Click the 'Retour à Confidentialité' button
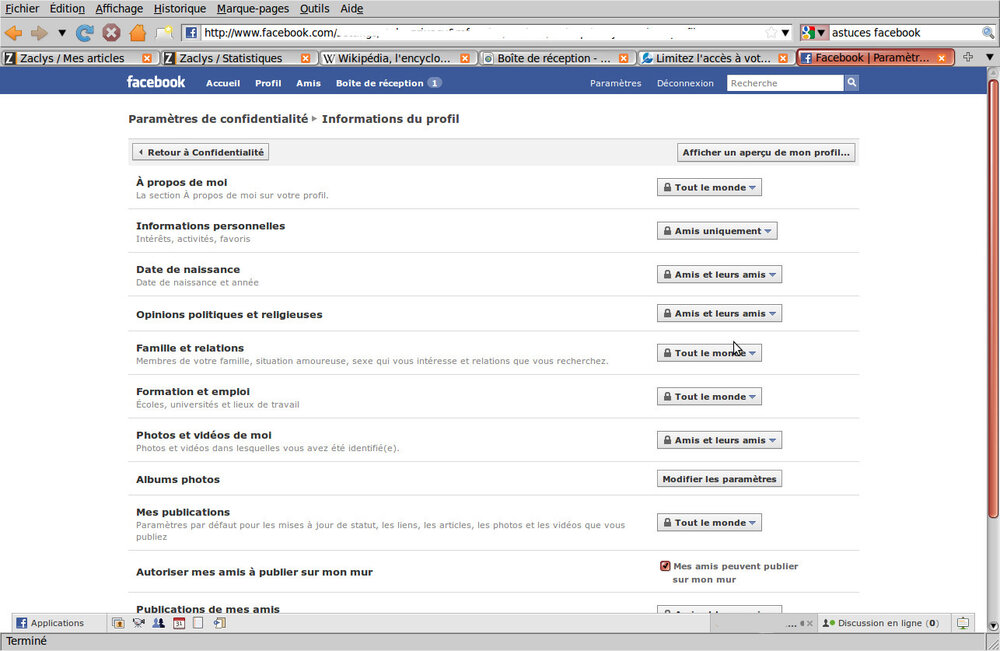The image size is (1000, 651). pos(200,152)
